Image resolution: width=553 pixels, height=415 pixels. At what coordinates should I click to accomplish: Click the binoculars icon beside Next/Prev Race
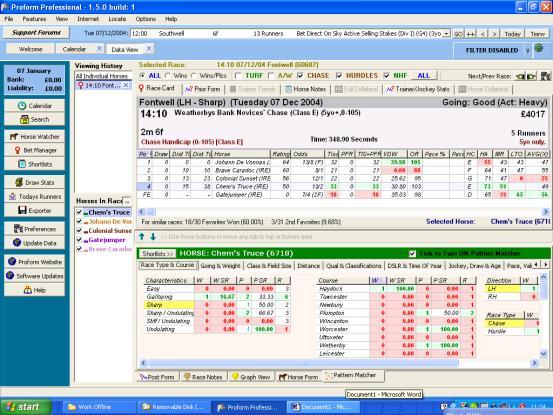point(545,76)
